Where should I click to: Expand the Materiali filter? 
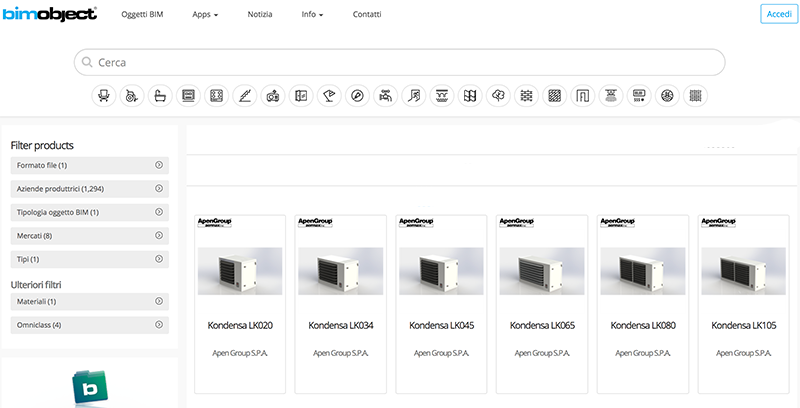point(89,301)
